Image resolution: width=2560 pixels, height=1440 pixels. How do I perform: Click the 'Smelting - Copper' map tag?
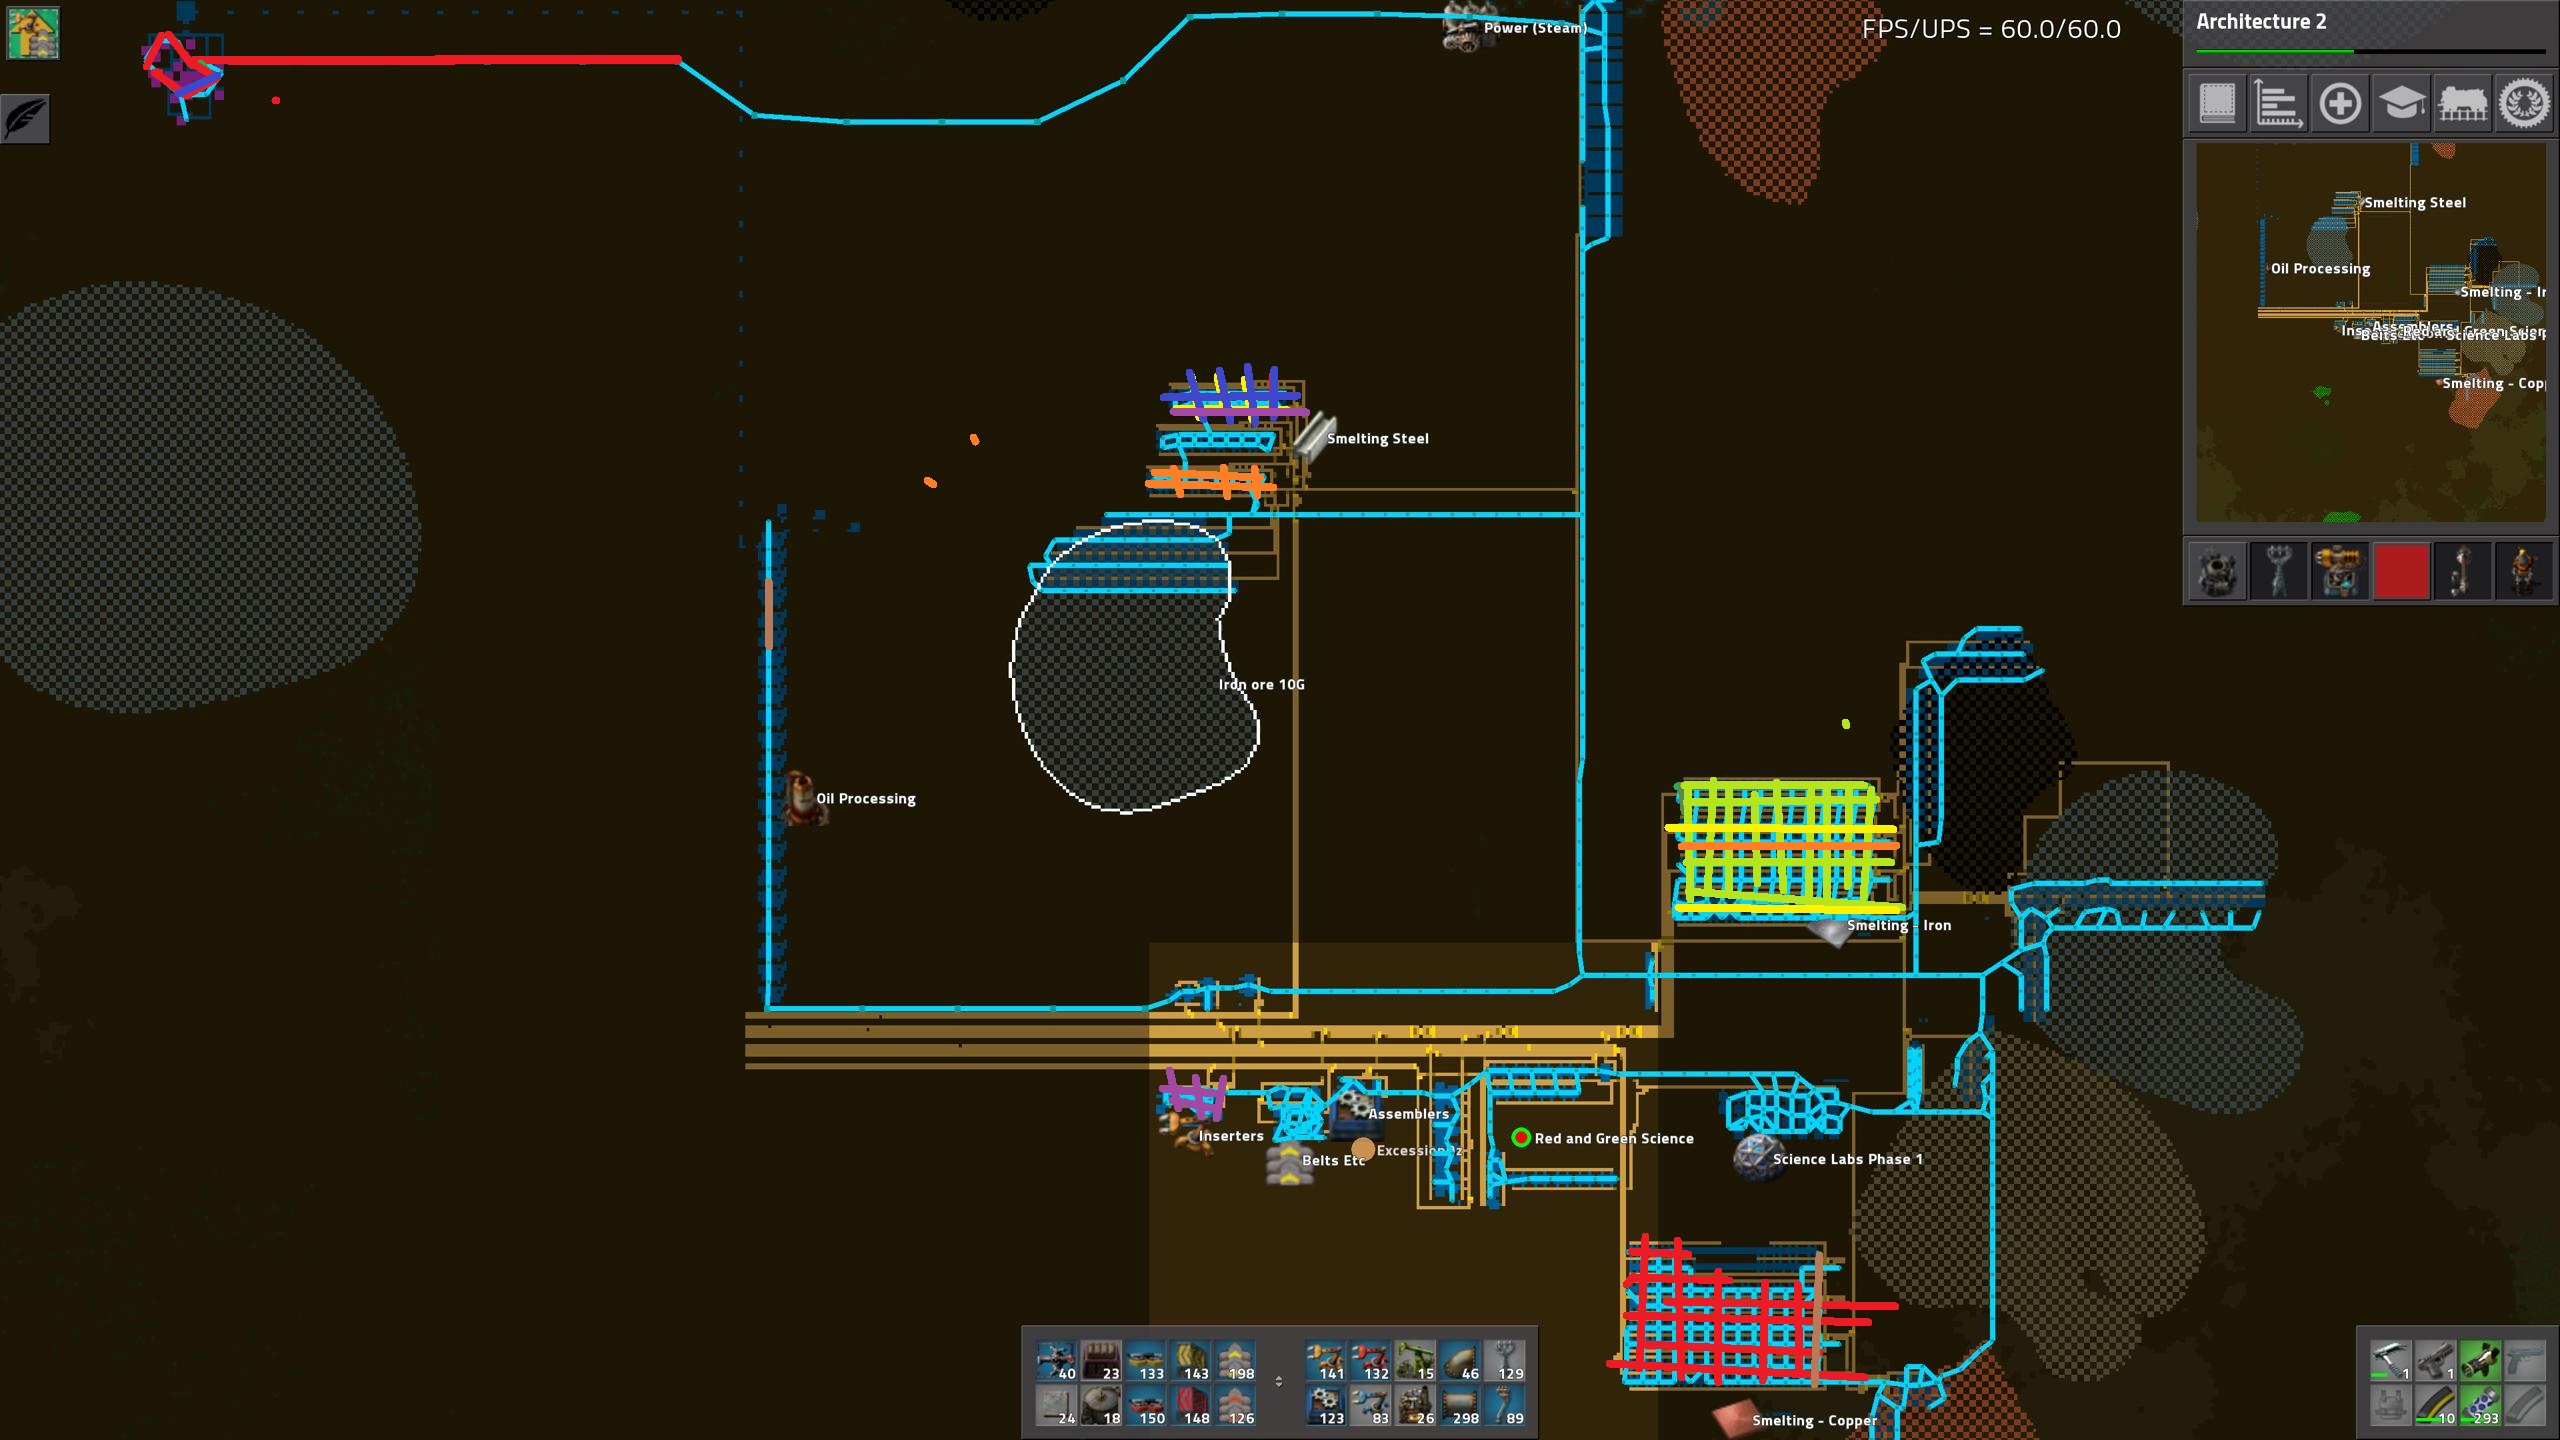click(x=1814, y=1421)
